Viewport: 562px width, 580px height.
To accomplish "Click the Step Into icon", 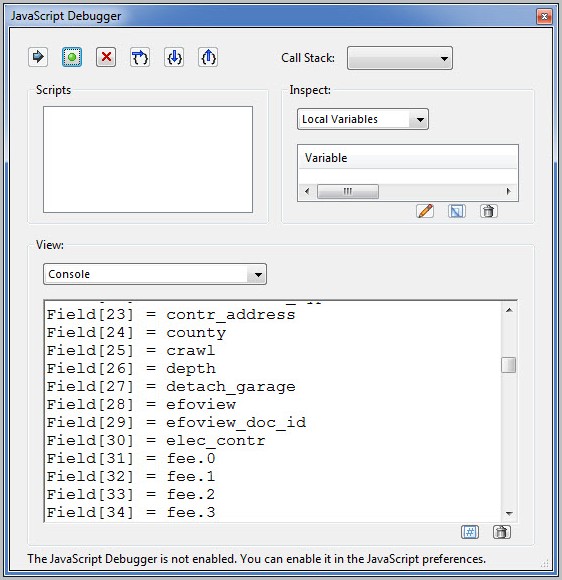I will click(x=174, y=57).
